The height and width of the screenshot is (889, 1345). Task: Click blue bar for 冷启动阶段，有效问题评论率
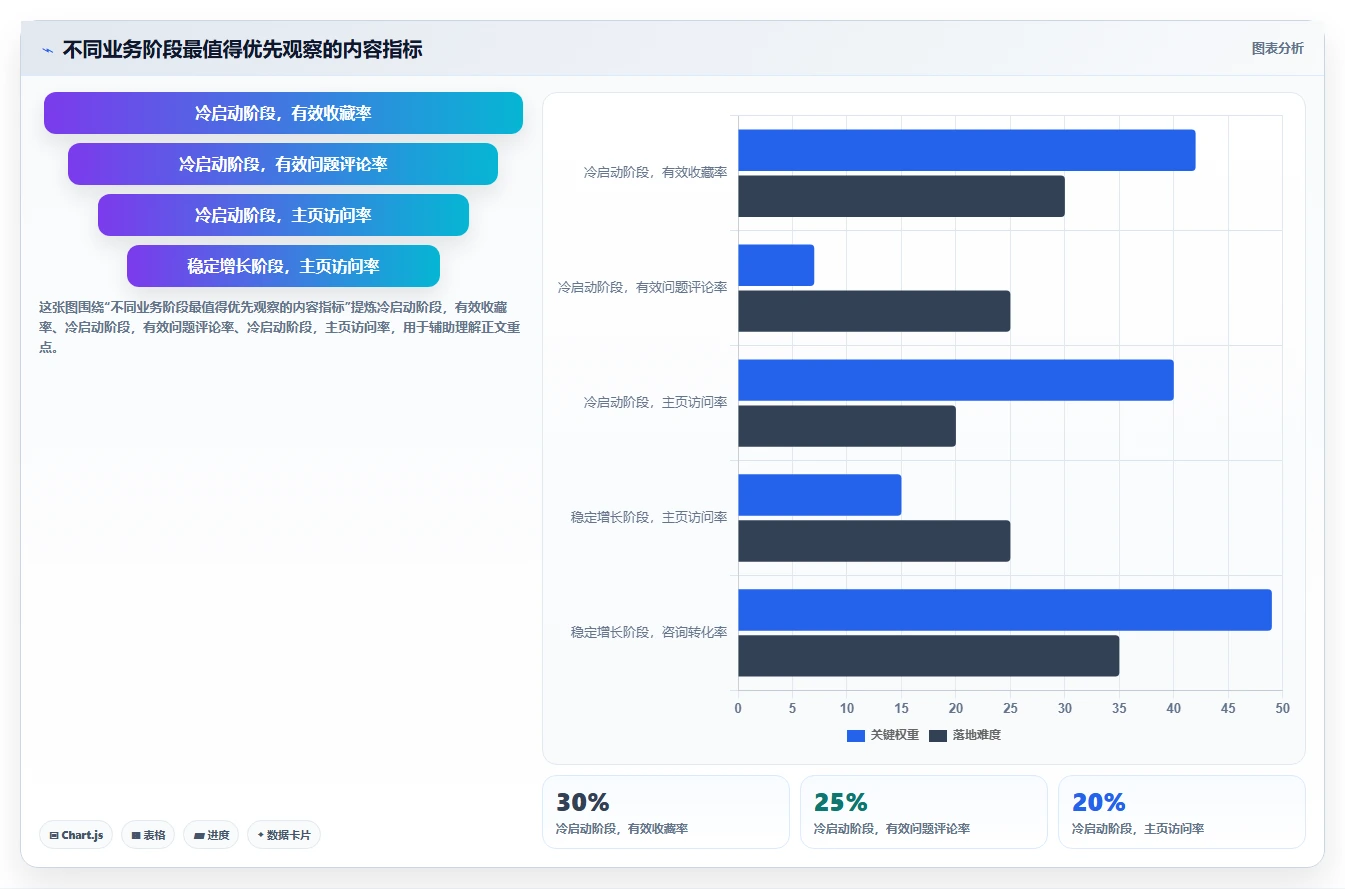[776, 265]
